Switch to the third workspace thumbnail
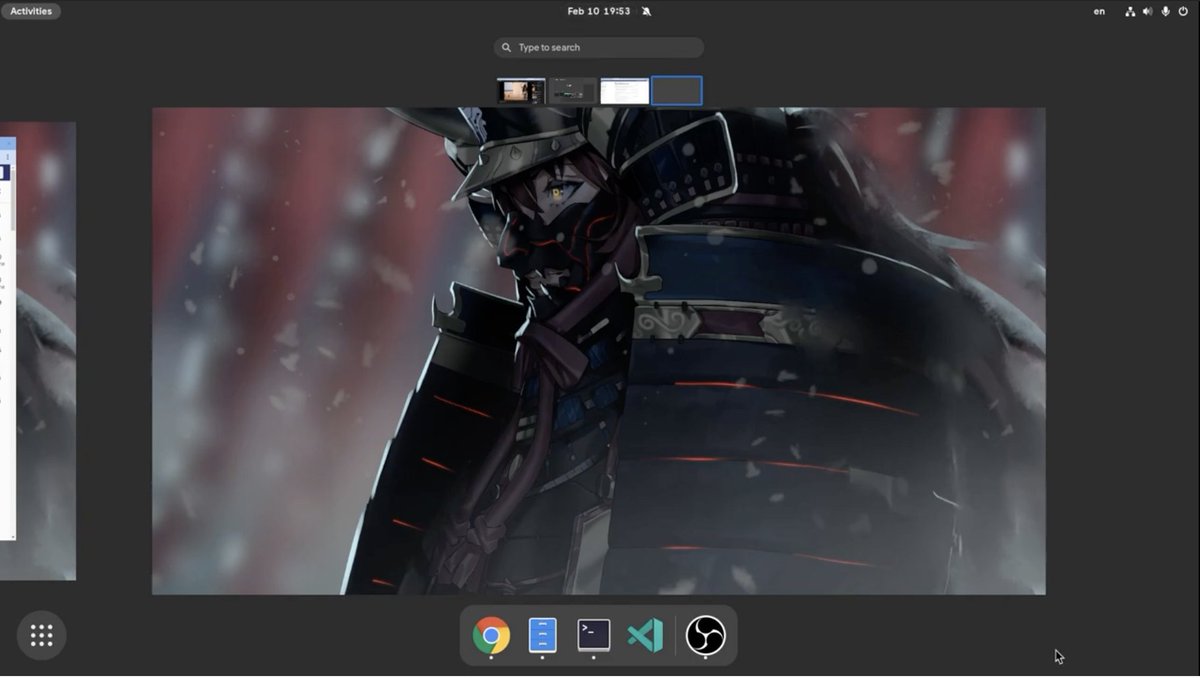Image resolution: width=1200 pixels, height=678 pixels. click(x=625, y=91)
